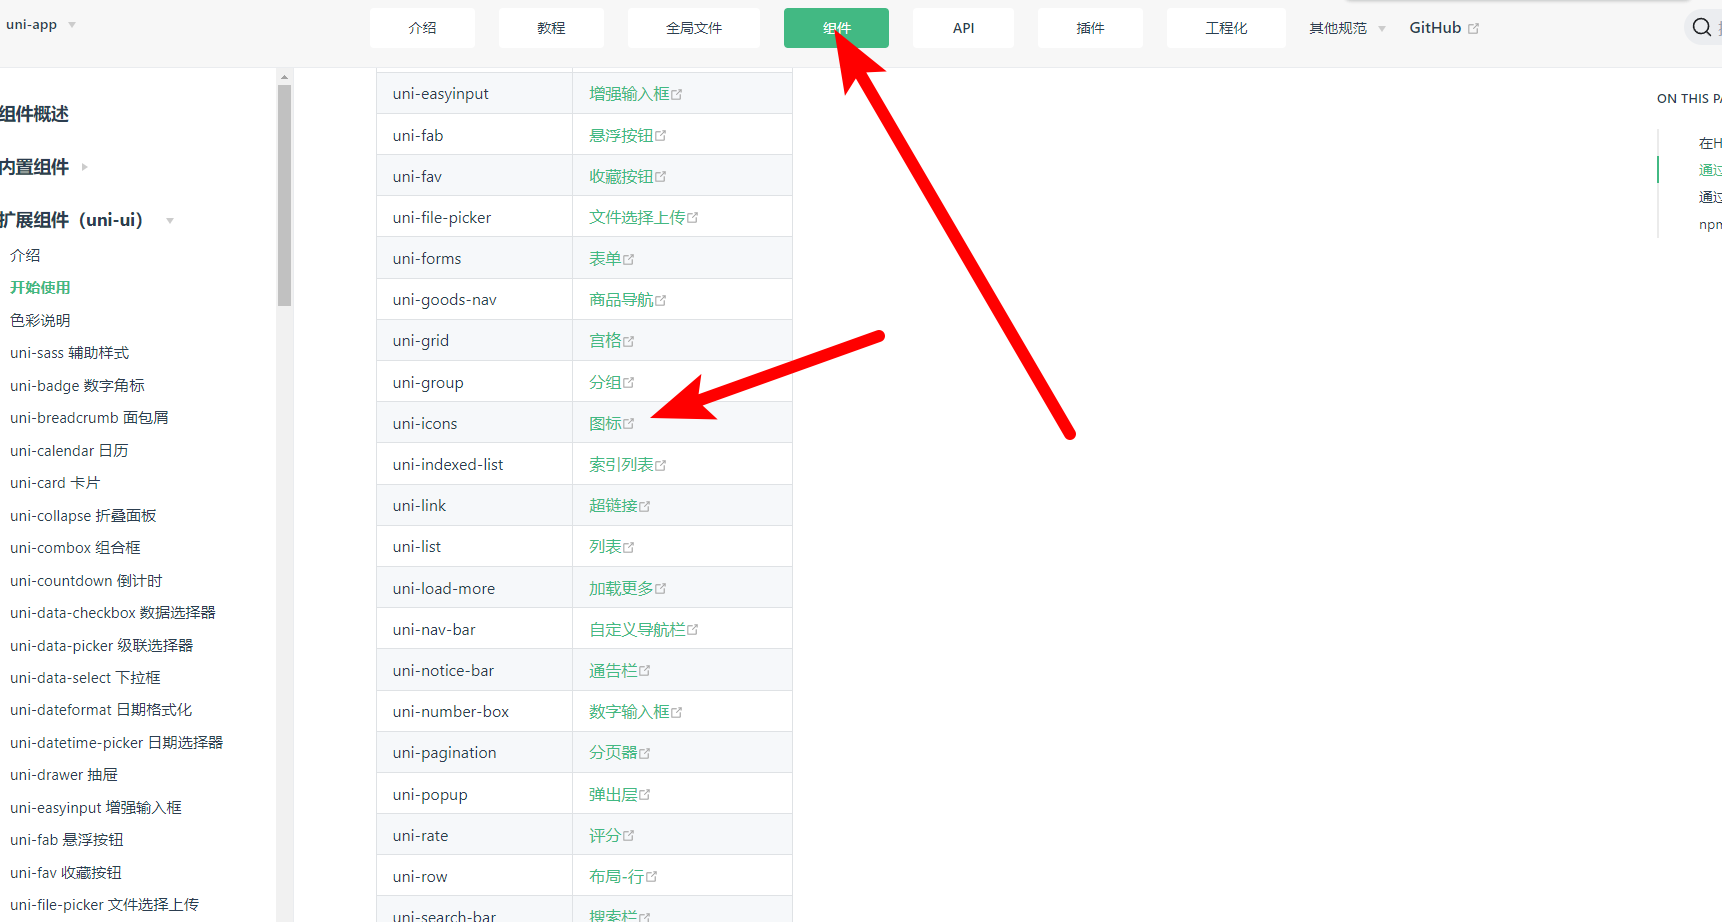Click the external icon beside 自定义导航栏
The height and width of the screenshot is (922, 1722).
[693, 630]
